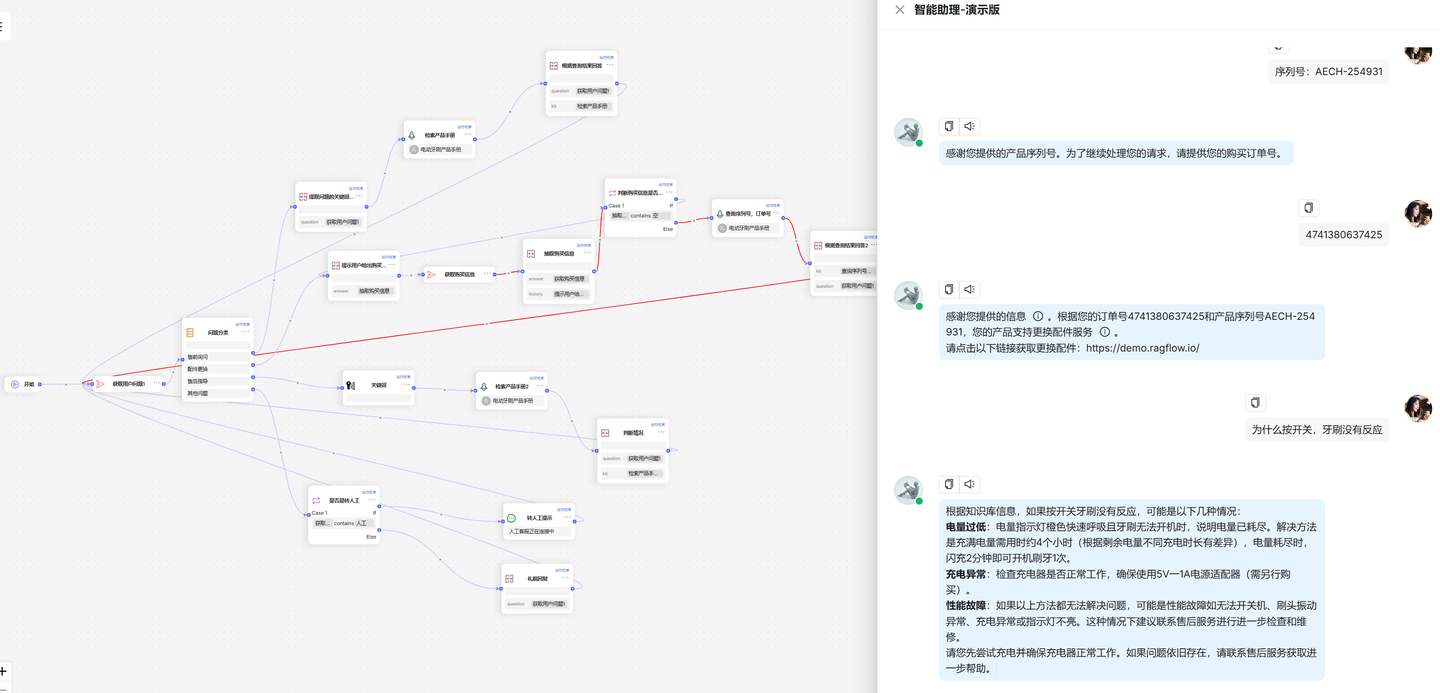This screenshot has height=693, width=1440.
Task: Click the bell icon on 检索产品手册 node
Action: tap(411, 134)
